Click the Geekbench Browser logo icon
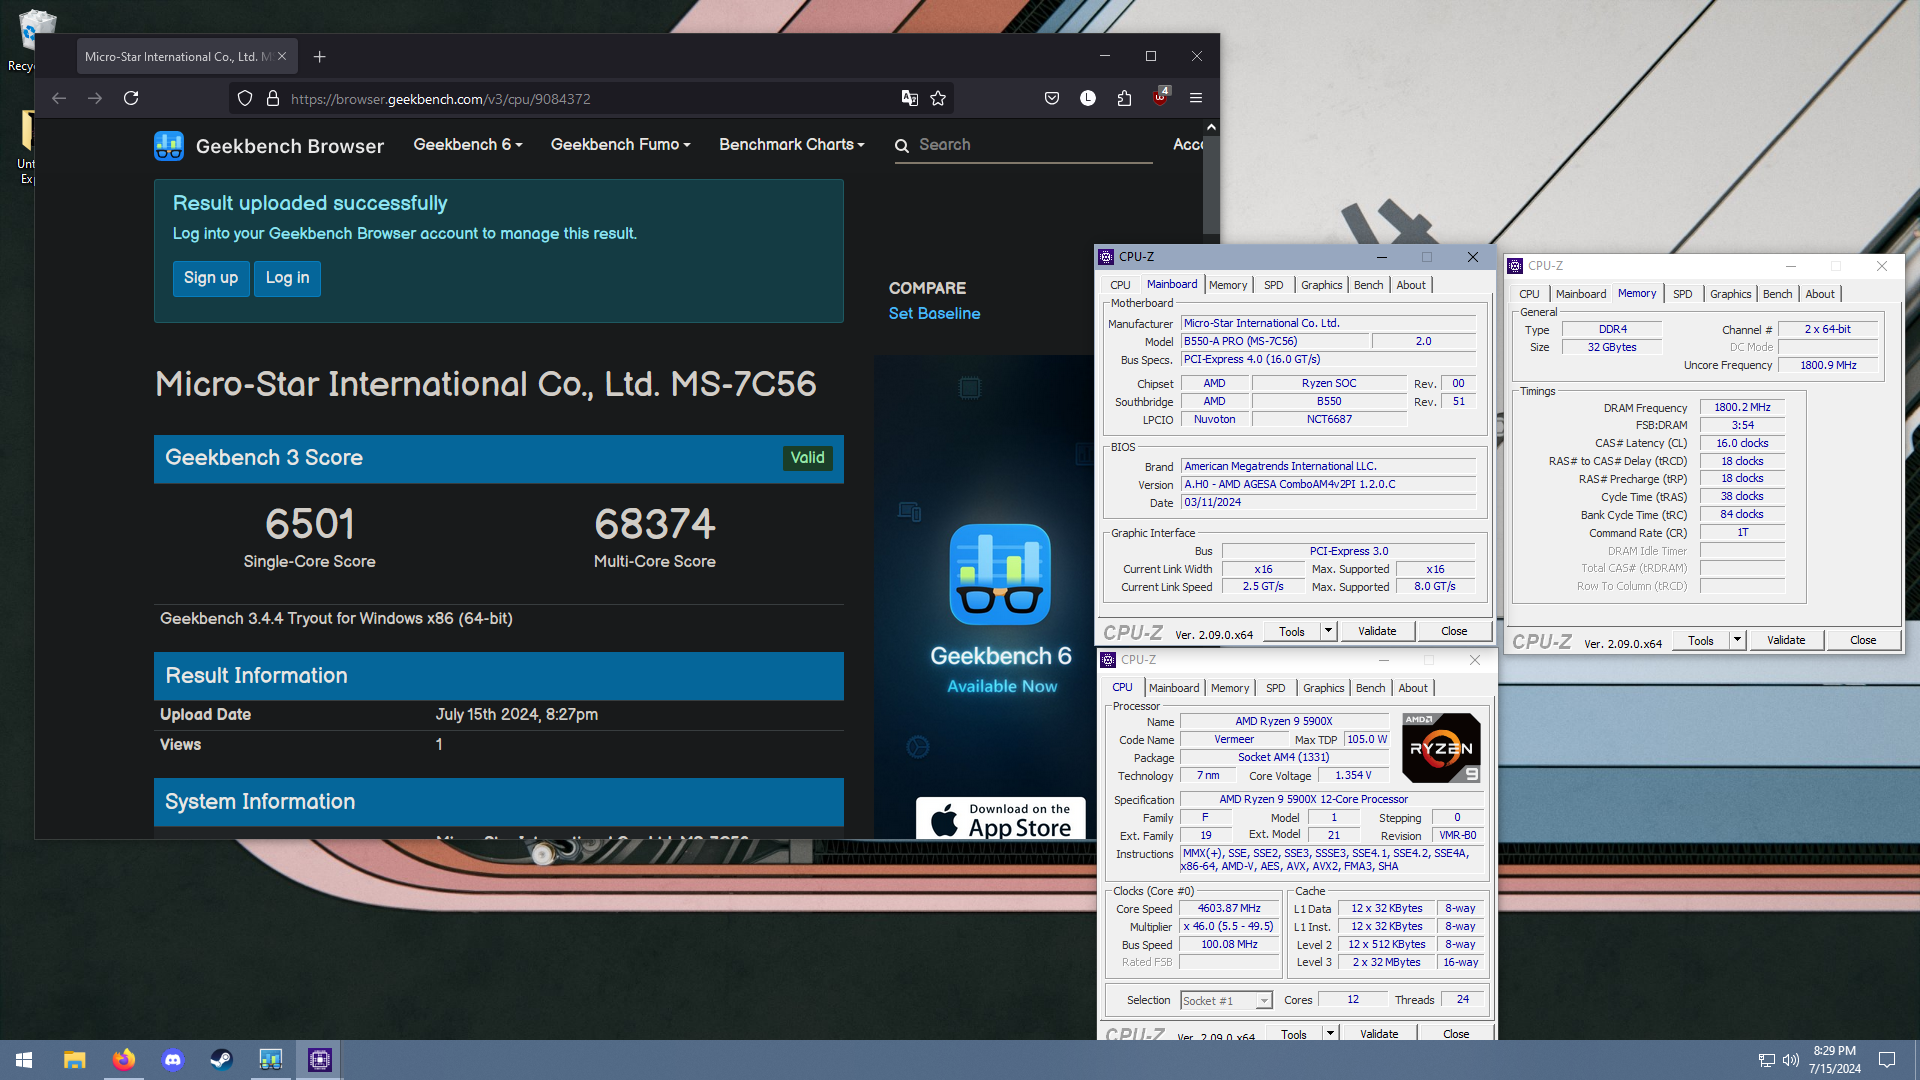 pos(169,146)
